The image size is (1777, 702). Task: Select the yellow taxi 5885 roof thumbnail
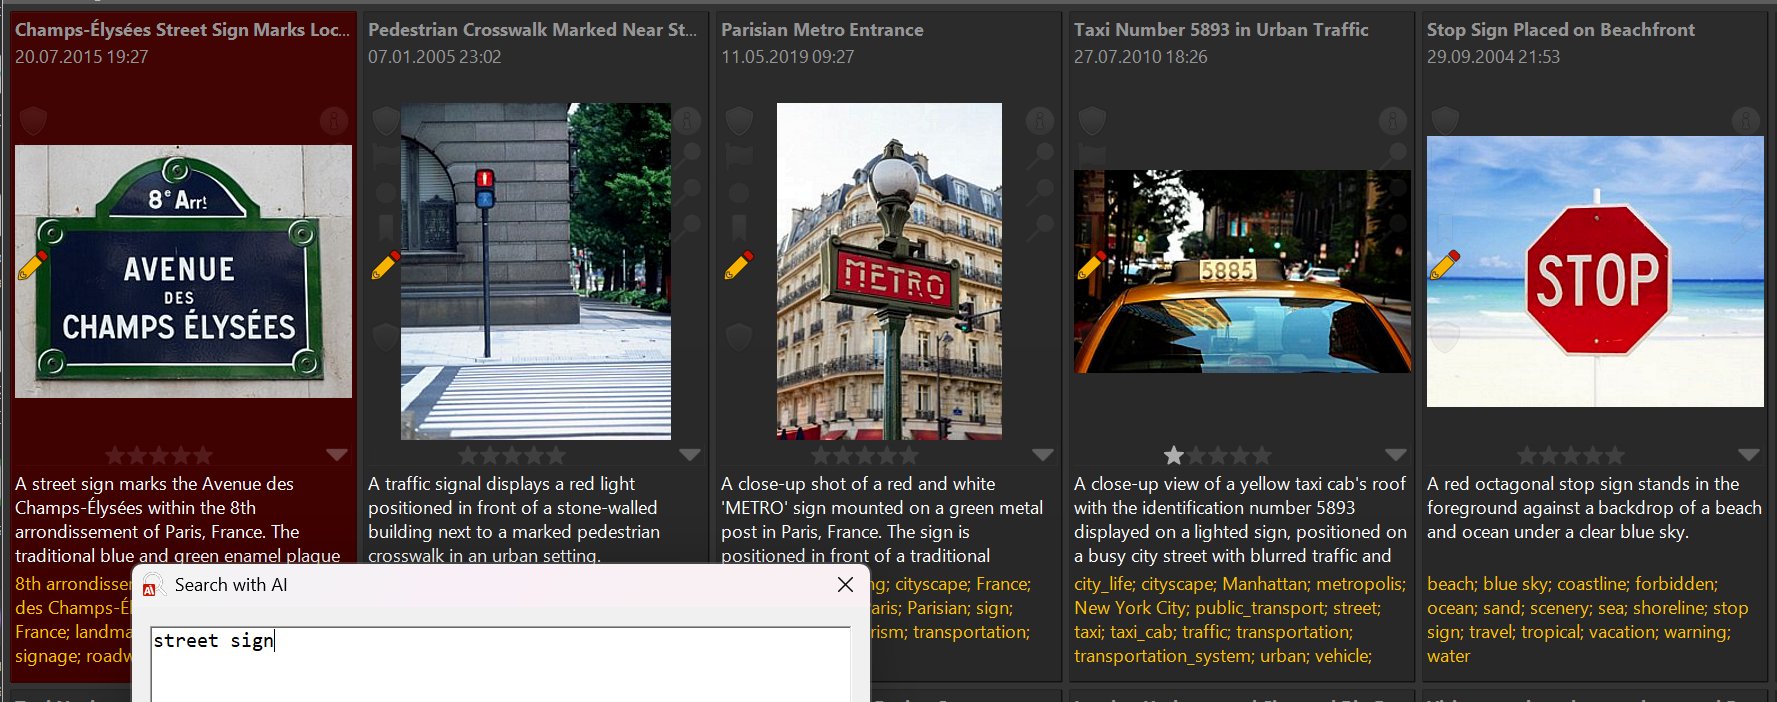pos(1242,271)
